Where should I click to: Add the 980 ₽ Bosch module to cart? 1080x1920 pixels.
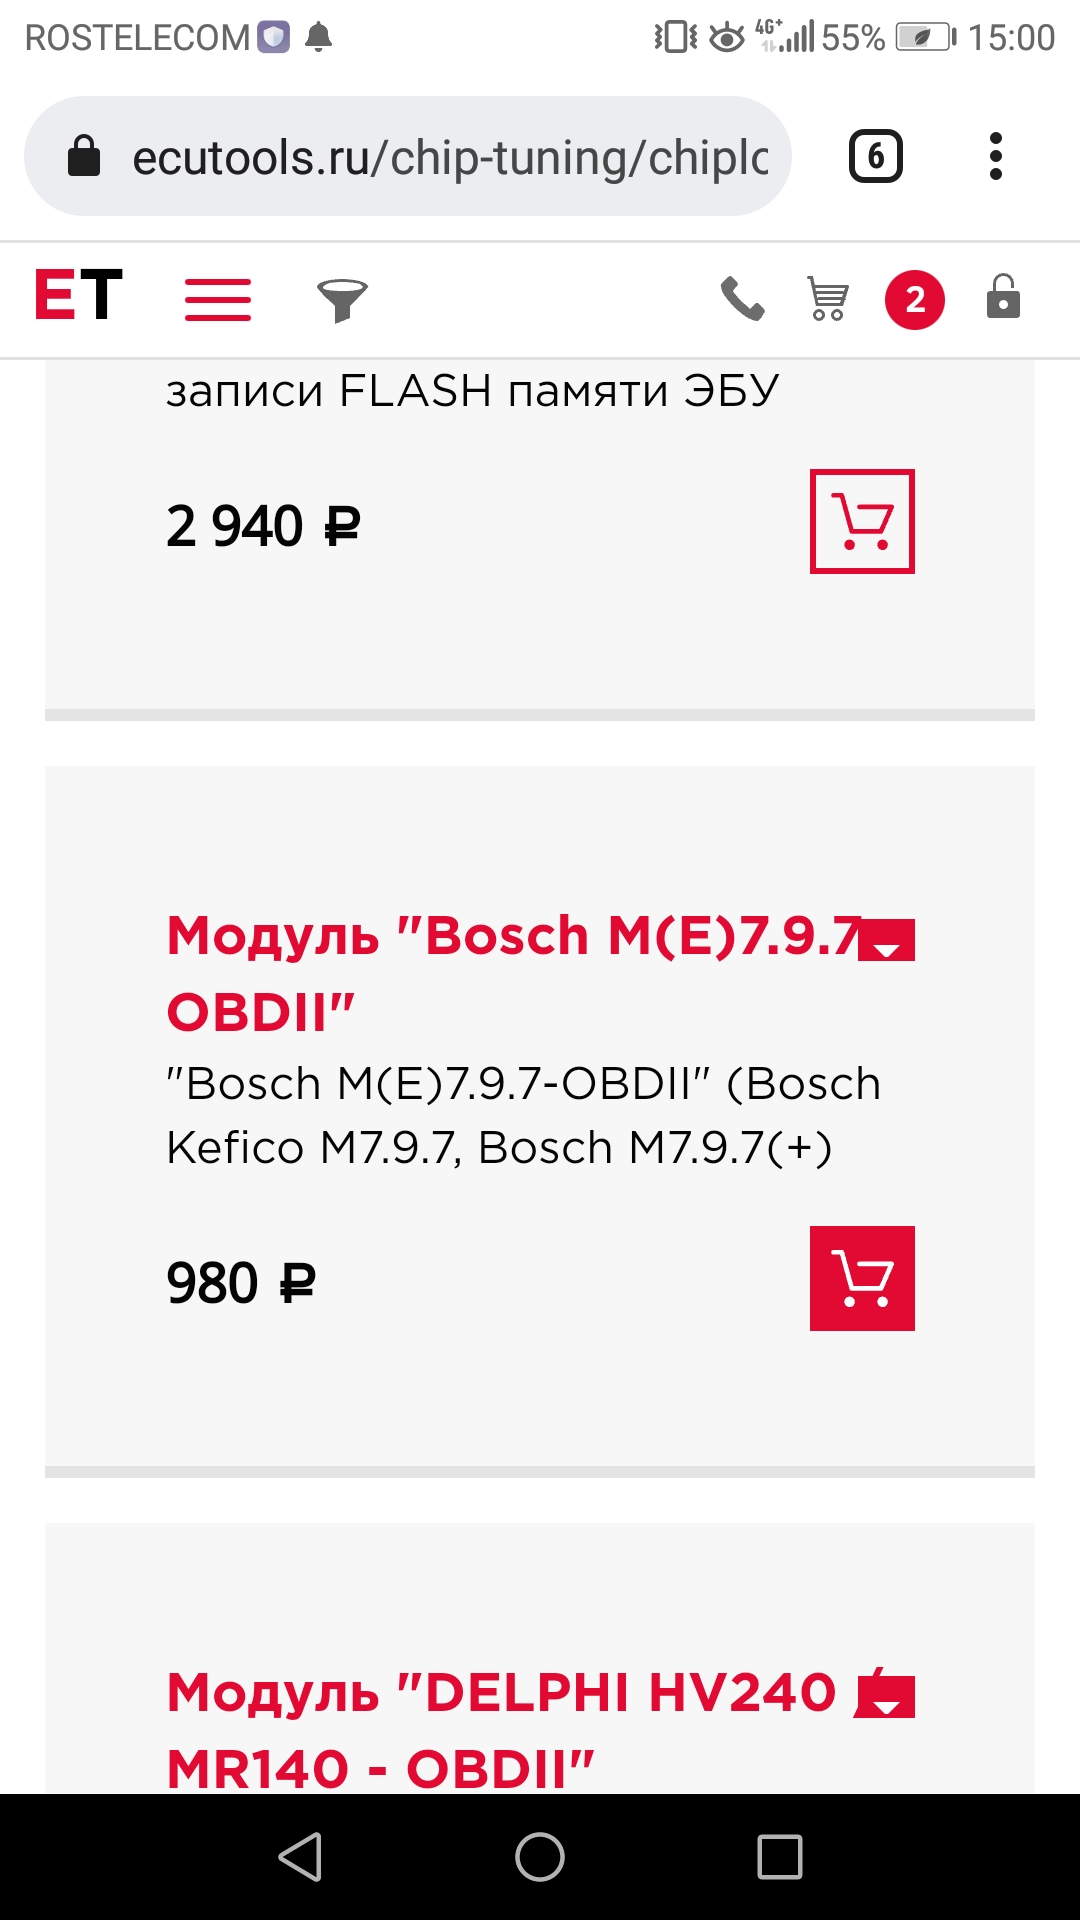pyautogui.click(x=862, y=1278)
